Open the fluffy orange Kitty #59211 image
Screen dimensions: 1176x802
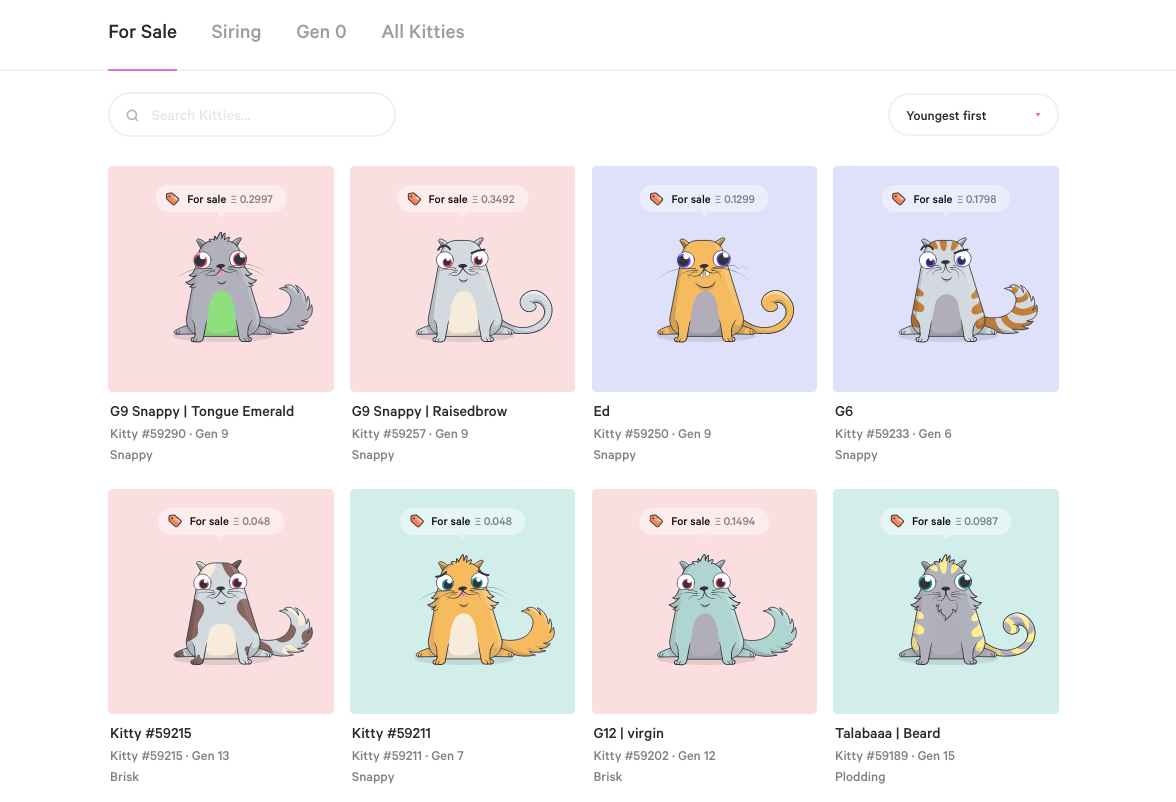[x=463, y=602]
